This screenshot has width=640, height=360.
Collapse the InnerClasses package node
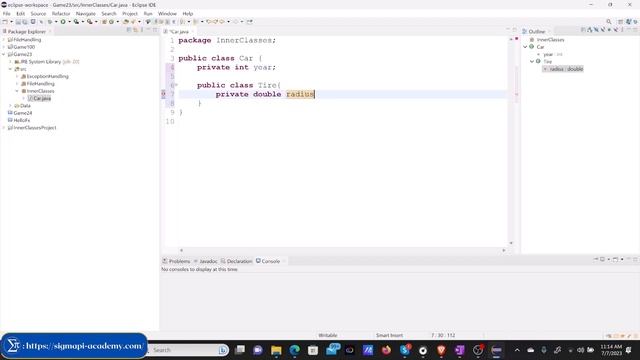(x=17, y=91)
